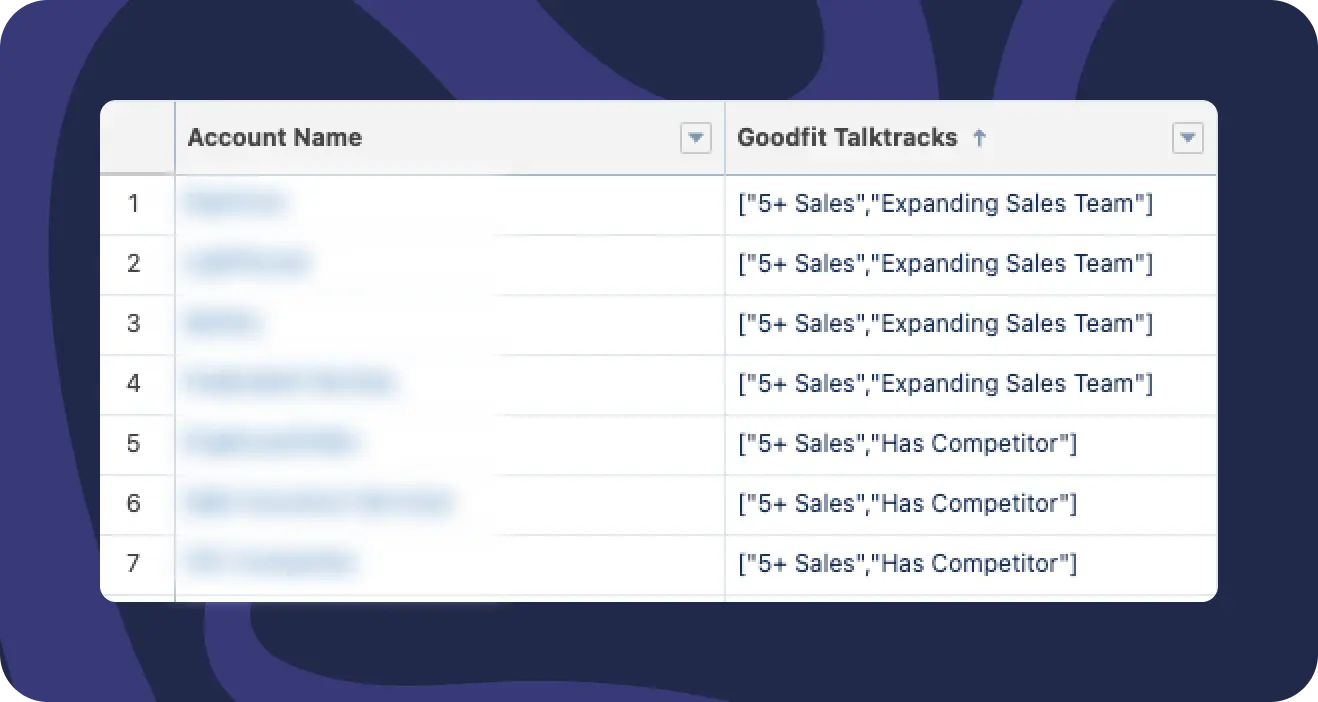The image size is (1318, 702).
Task: Click the ascending sort arrow beside Goodfit Talktracks
Action: tap(979, 138)
